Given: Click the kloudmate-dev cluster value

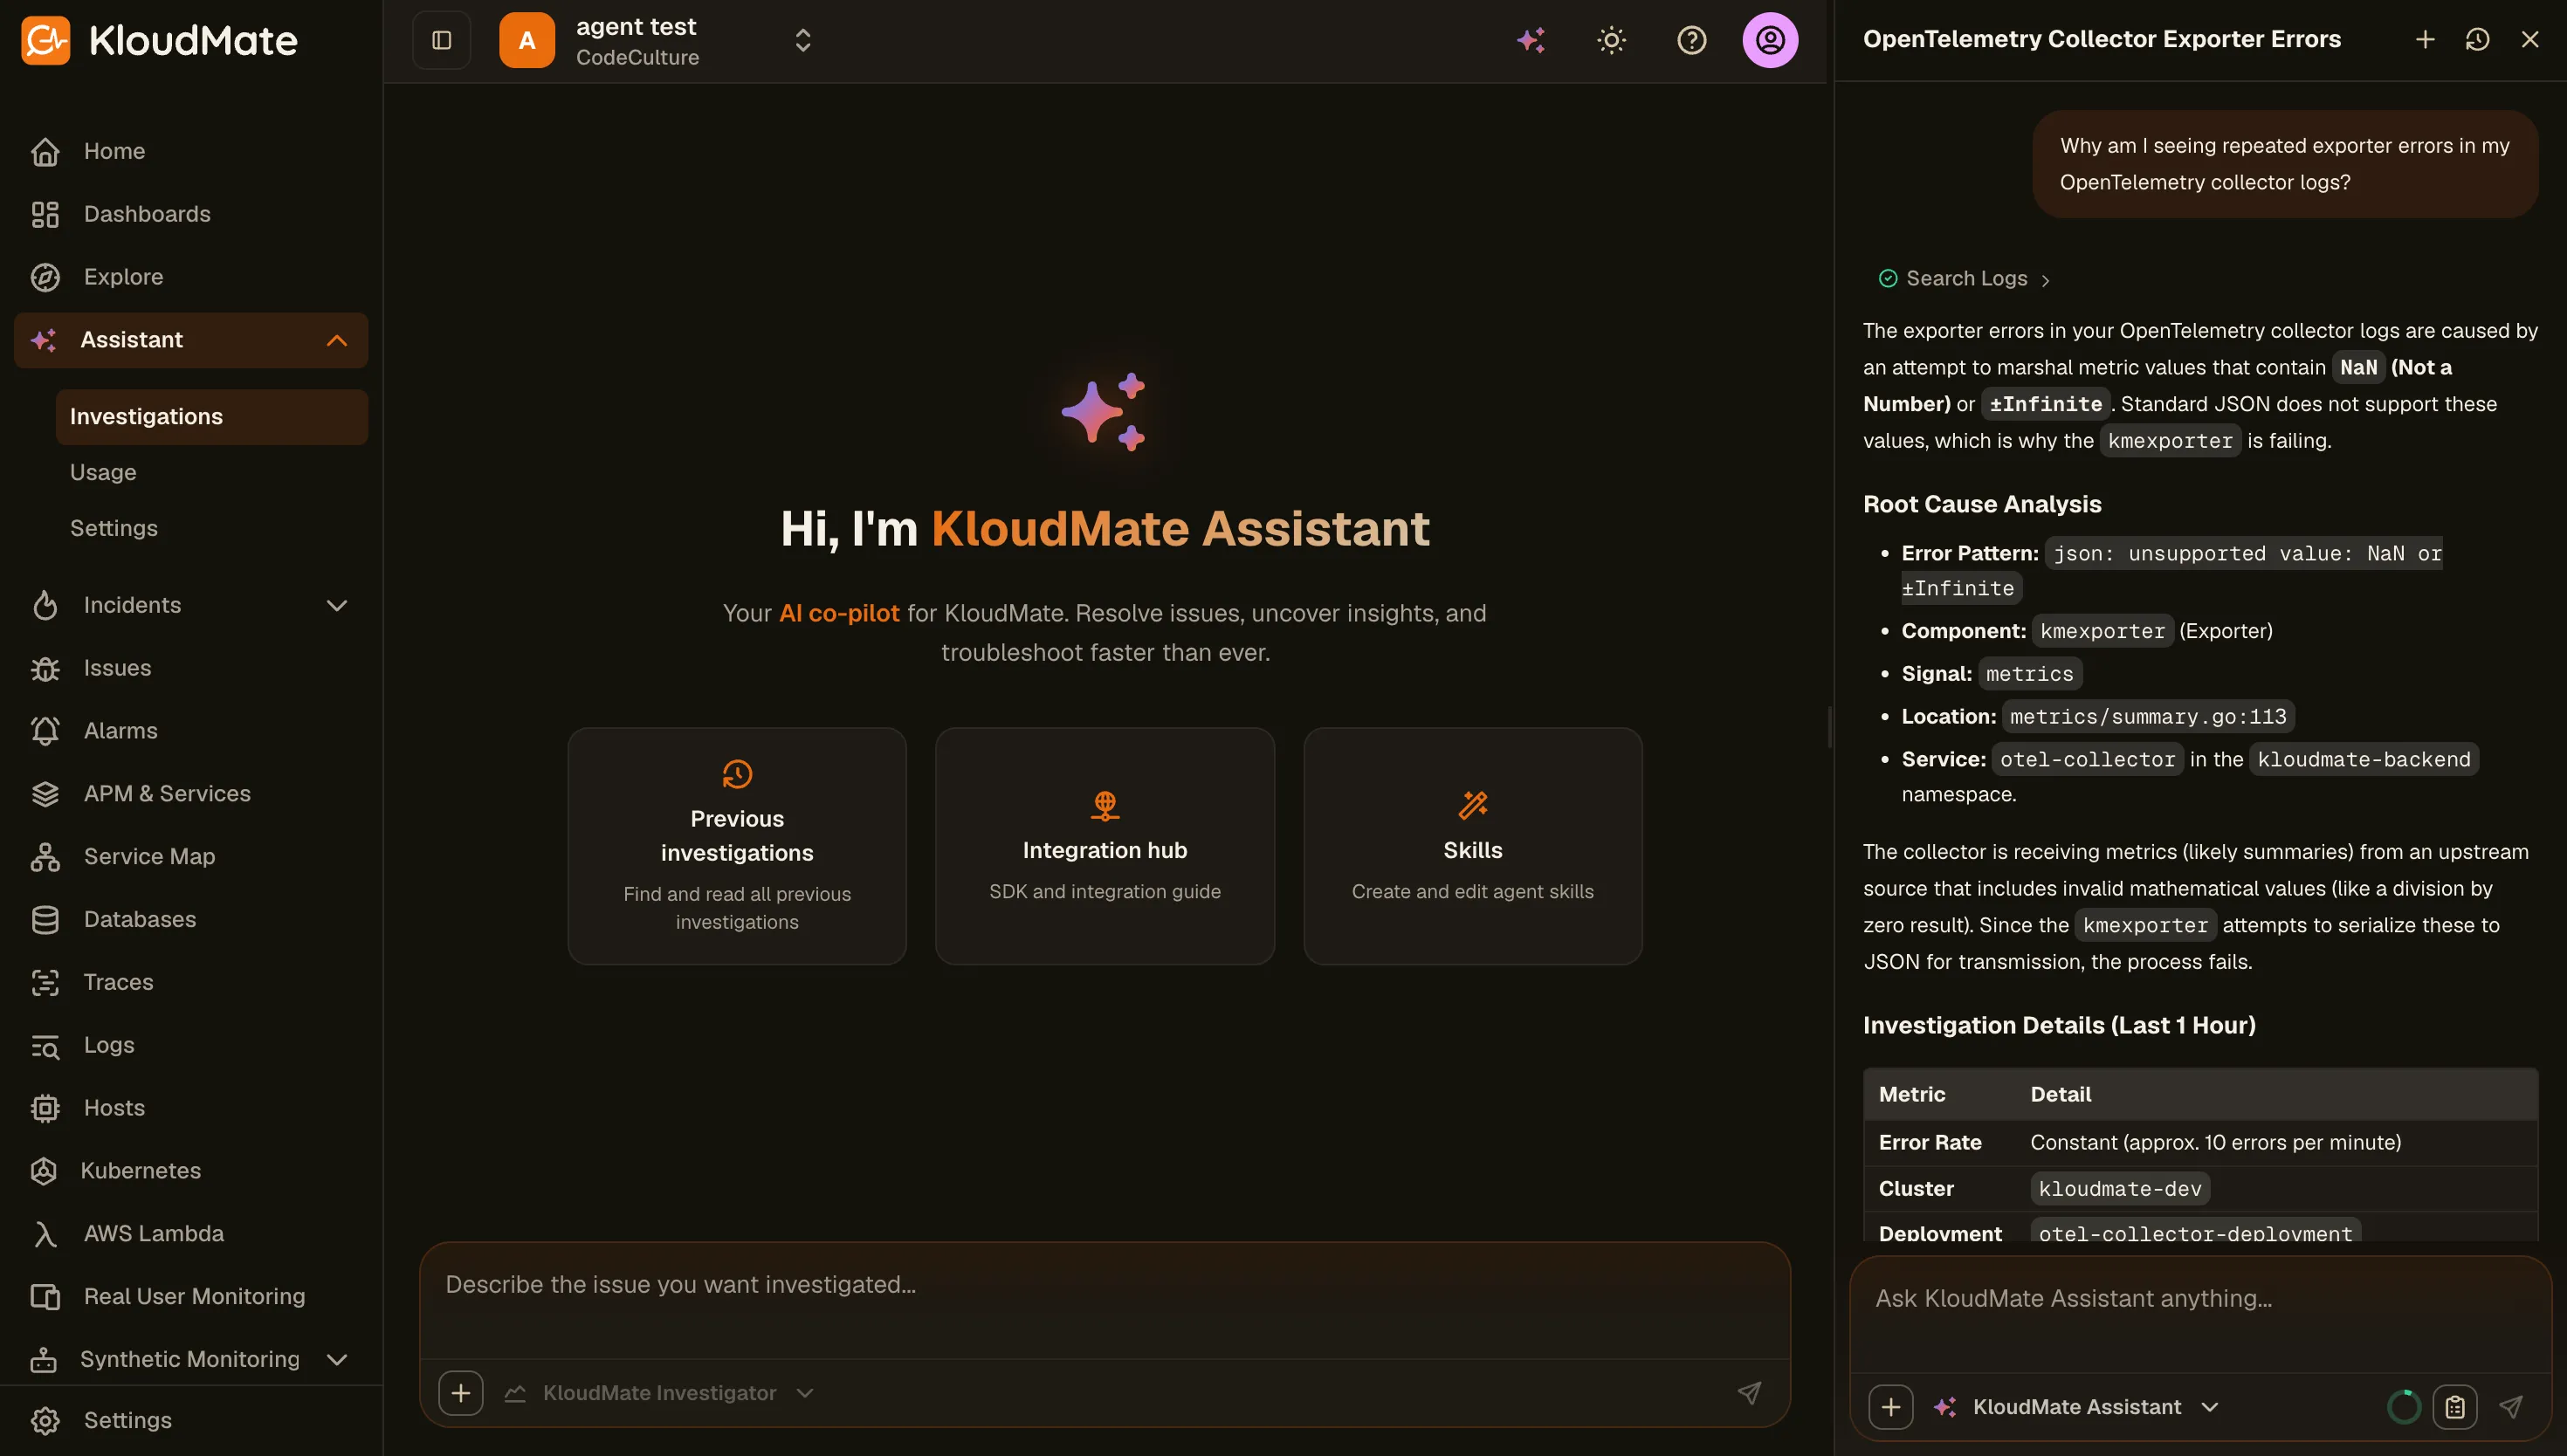Looking at the screenshot, I should point(2119,1189).
